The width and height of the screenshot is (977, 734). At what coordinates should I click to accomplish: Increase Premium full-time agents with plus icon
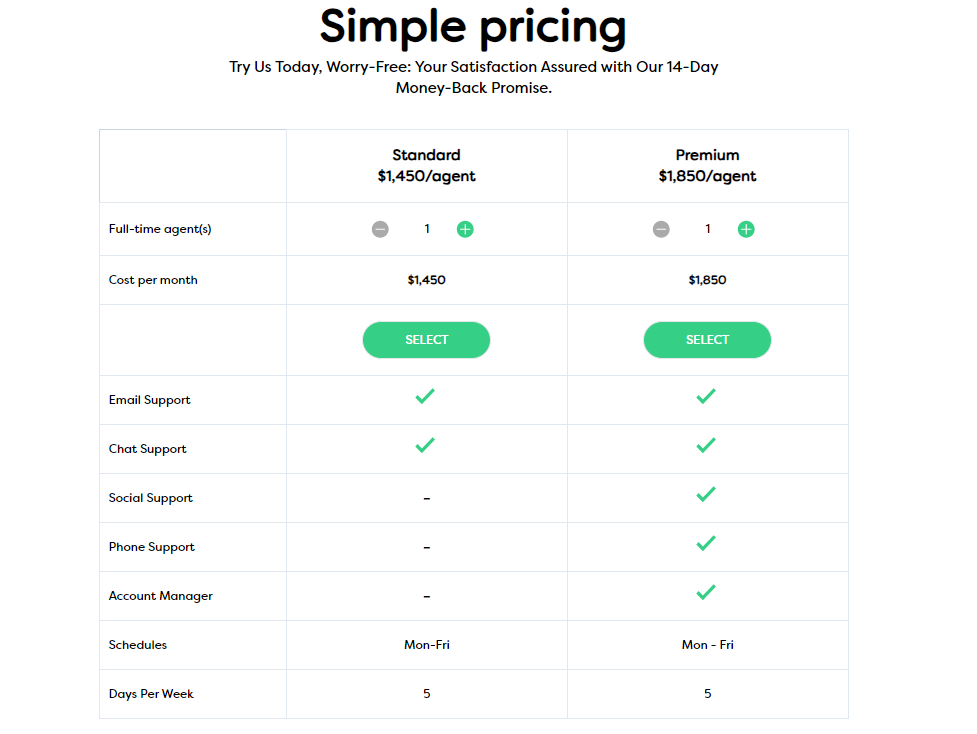click(746, 228)
